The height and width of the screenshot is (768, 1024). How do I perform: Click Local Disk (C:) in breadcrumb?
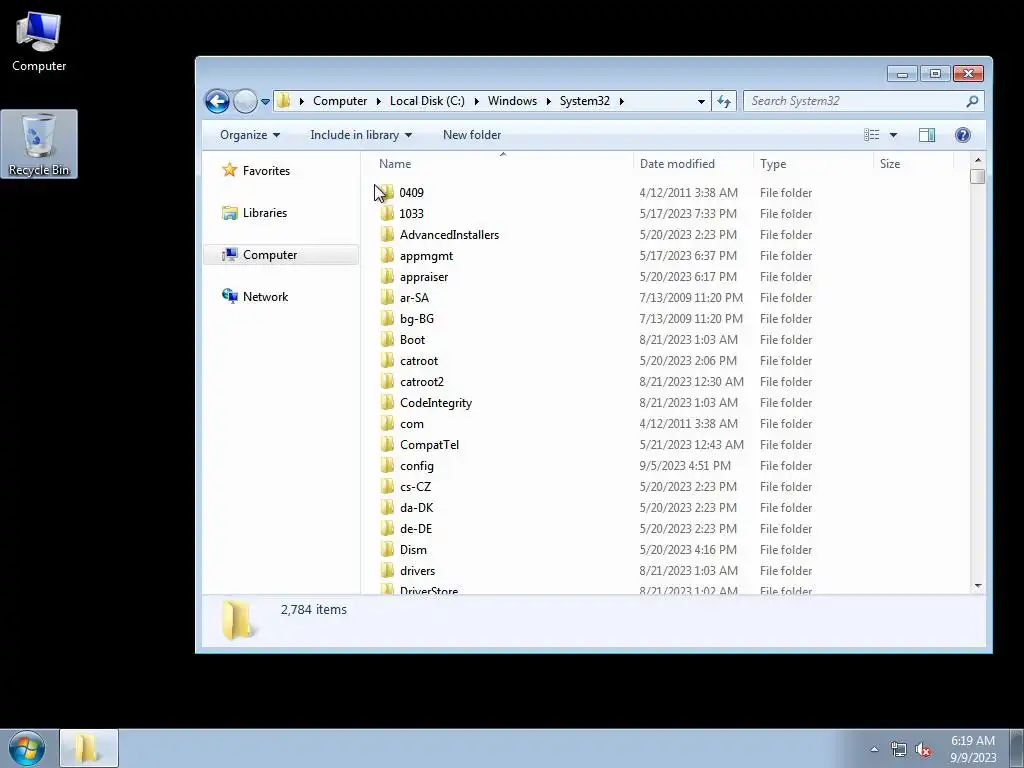click(427, 101)
